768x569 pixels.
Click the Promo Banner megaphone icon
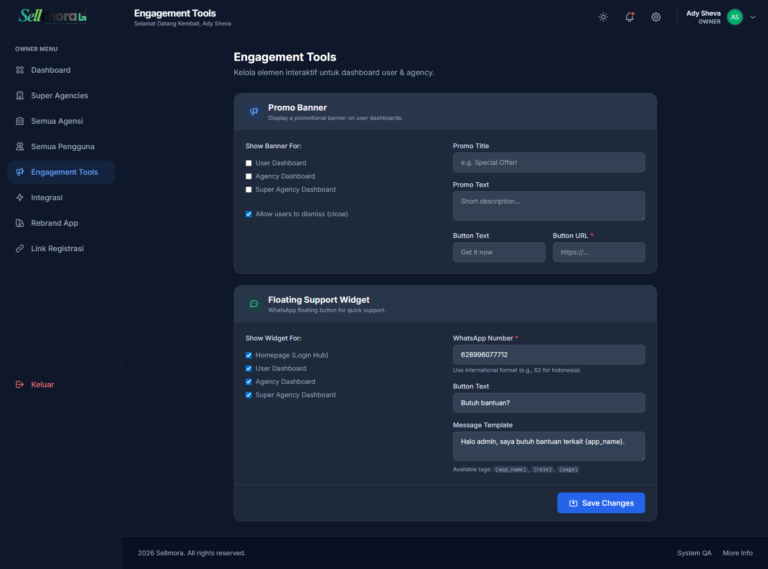coord(254,111)
